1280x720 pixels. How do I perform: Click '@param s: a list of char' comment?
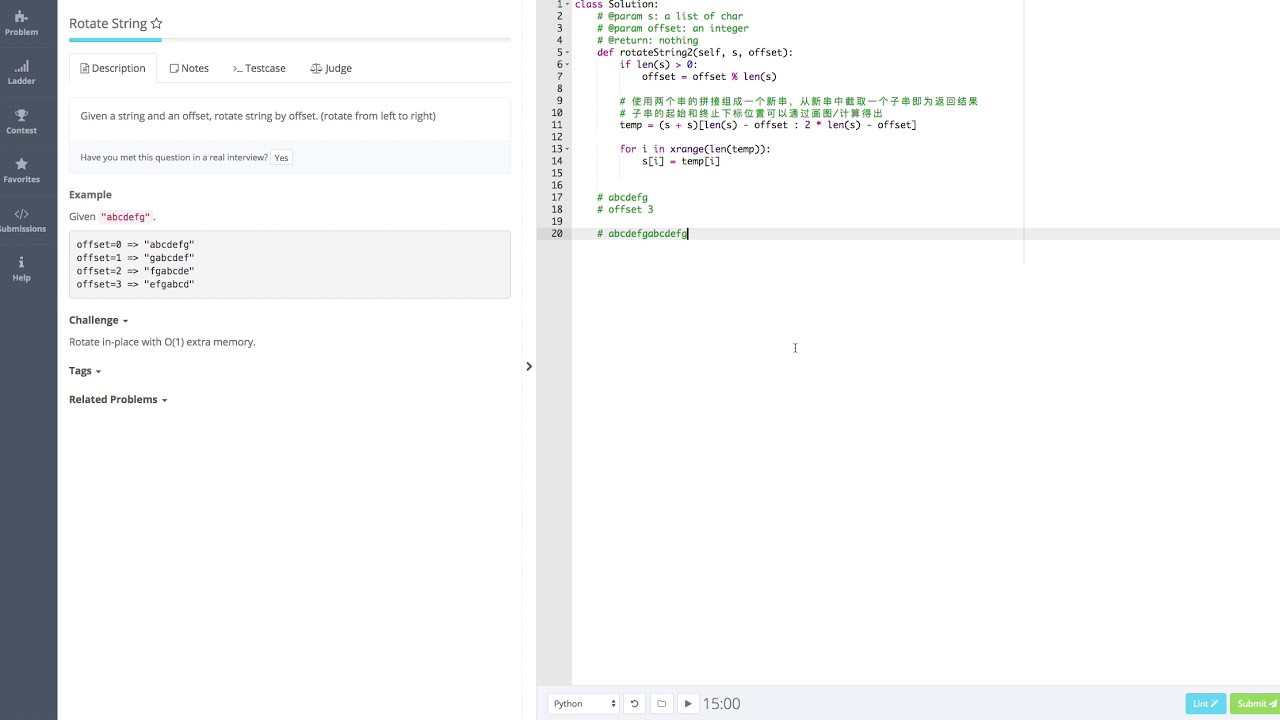[x=669, y=17]
